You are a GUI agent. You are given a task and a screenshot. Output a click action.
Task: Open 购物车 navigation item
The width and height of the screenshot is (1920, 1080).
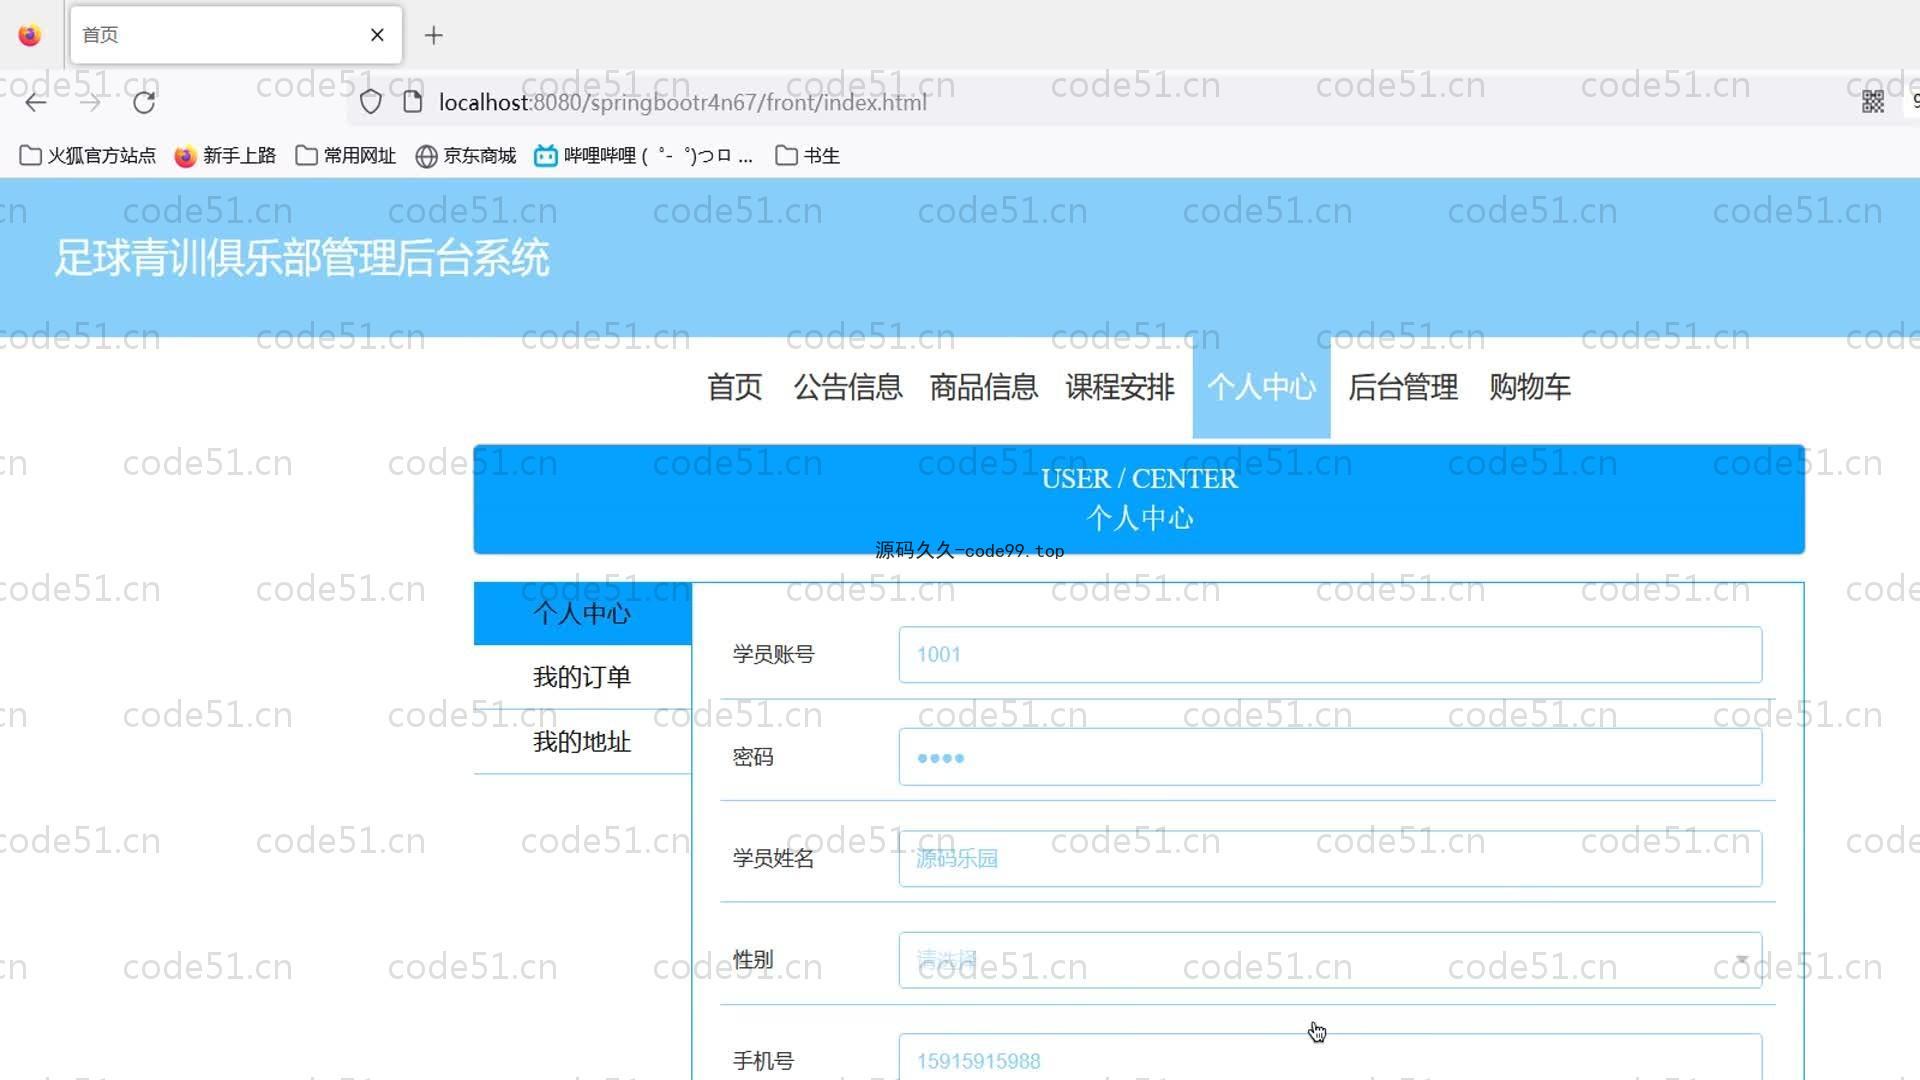[1530, 387]
